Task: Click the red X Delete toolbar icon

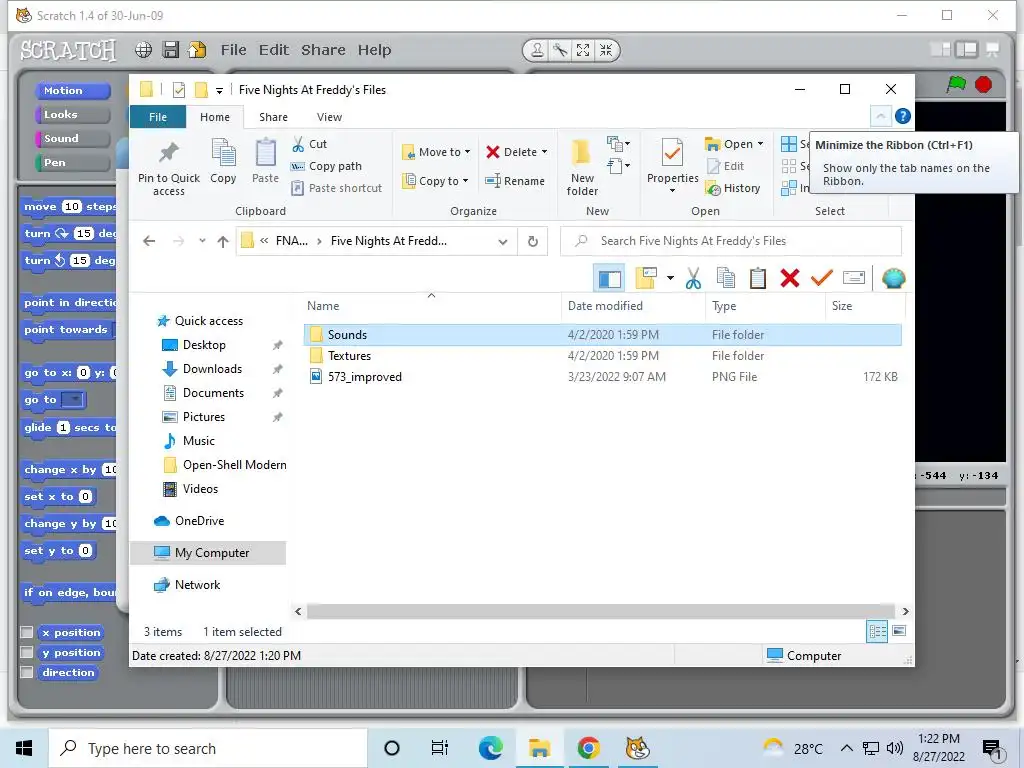Action: (x=790, y=278)
